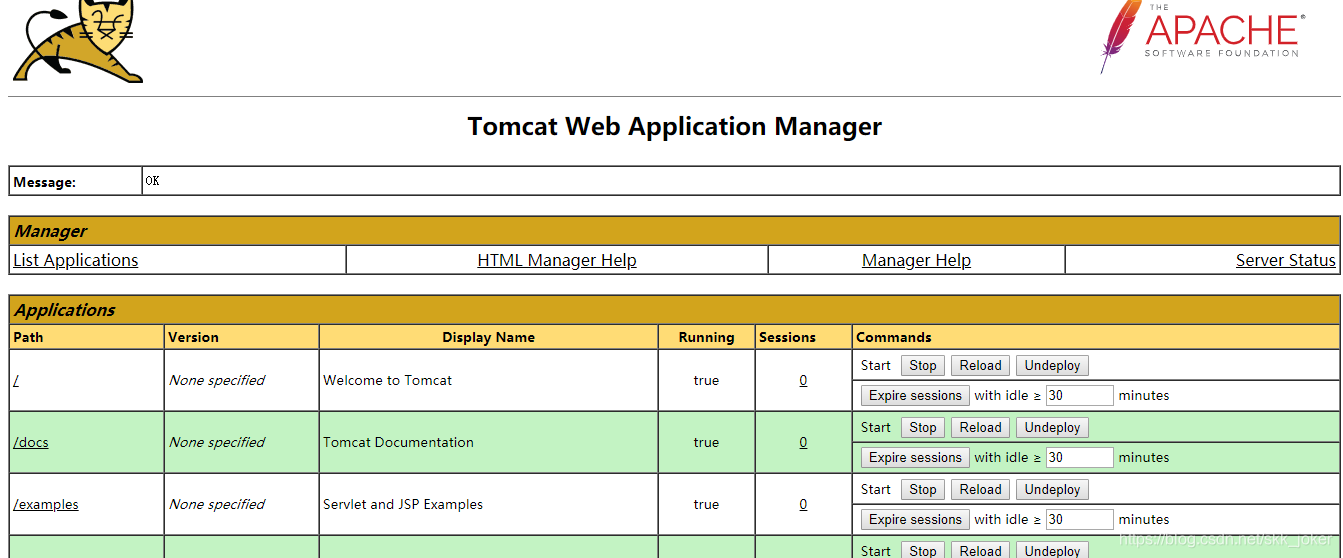Focus idle minutes field for root application
Screen dimensions: 1343x558
coord(1079,396)
